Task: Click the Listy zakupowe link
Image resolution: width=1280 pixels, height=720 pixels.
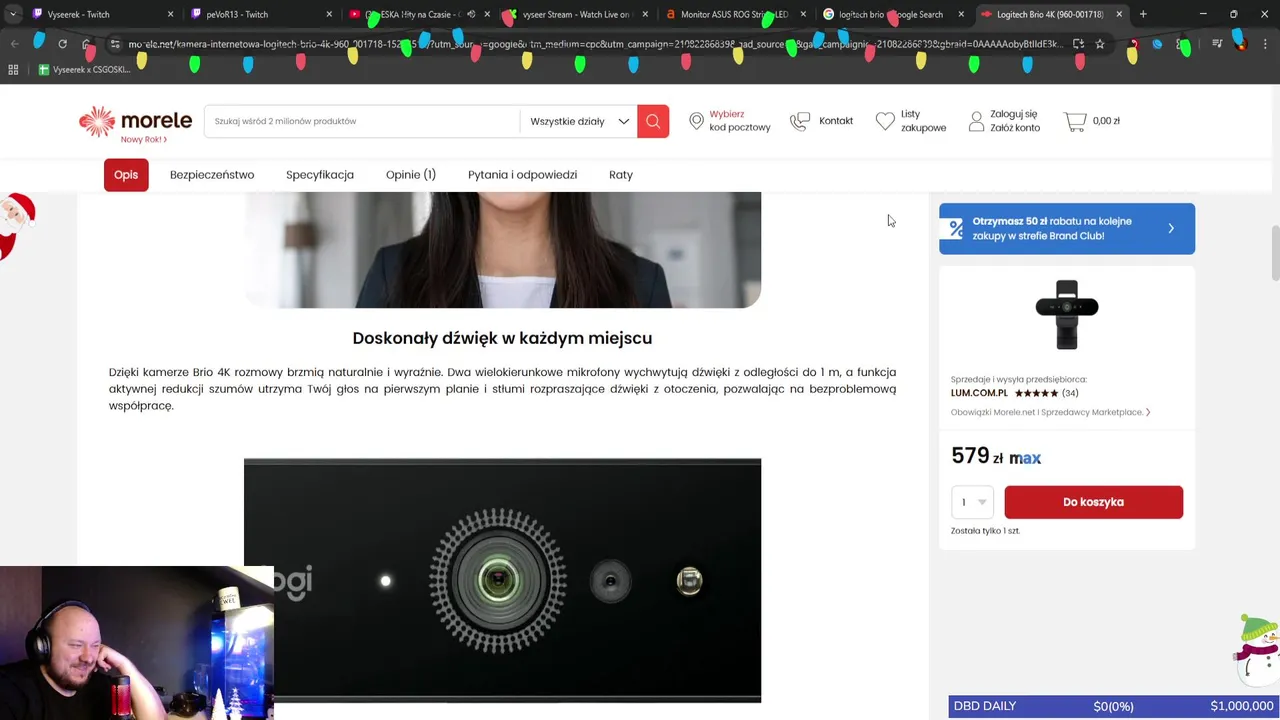Action: [923, 121]
